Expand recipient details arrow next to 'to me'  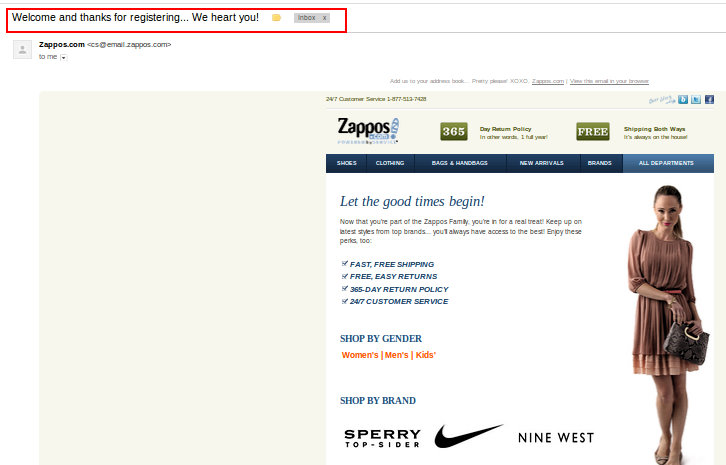pyautogui.click(x=64, y=57)
